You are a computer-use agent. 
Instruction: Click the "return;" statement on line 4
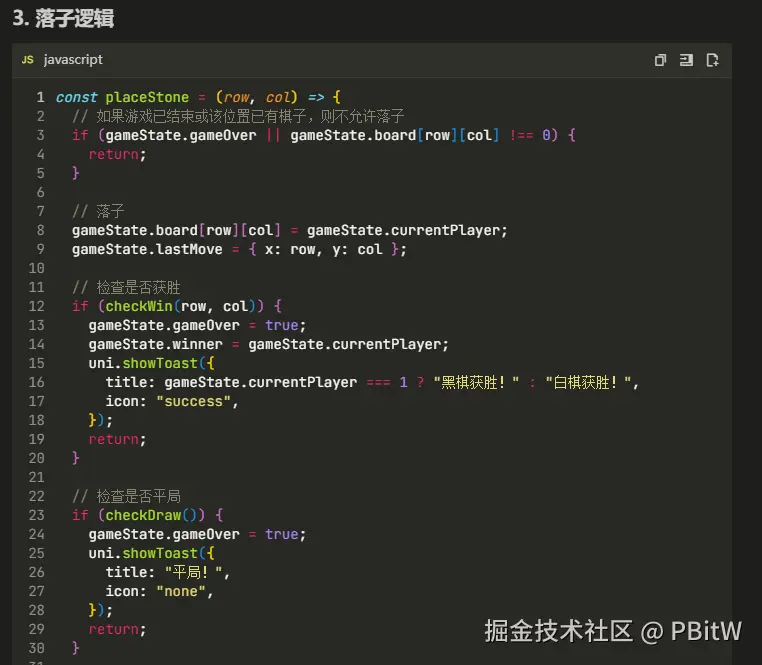(117, 154)
